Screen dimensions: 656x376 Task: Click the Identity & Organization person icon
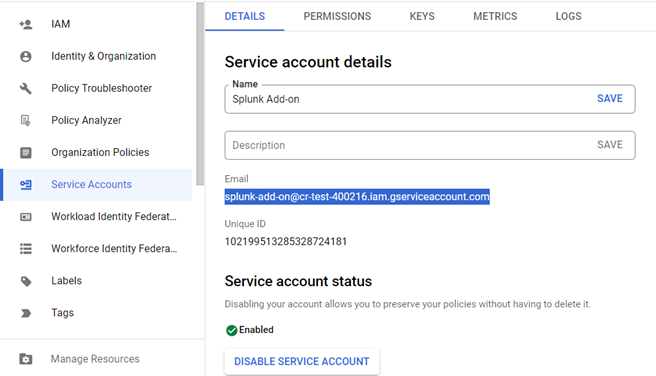(26, 56)
